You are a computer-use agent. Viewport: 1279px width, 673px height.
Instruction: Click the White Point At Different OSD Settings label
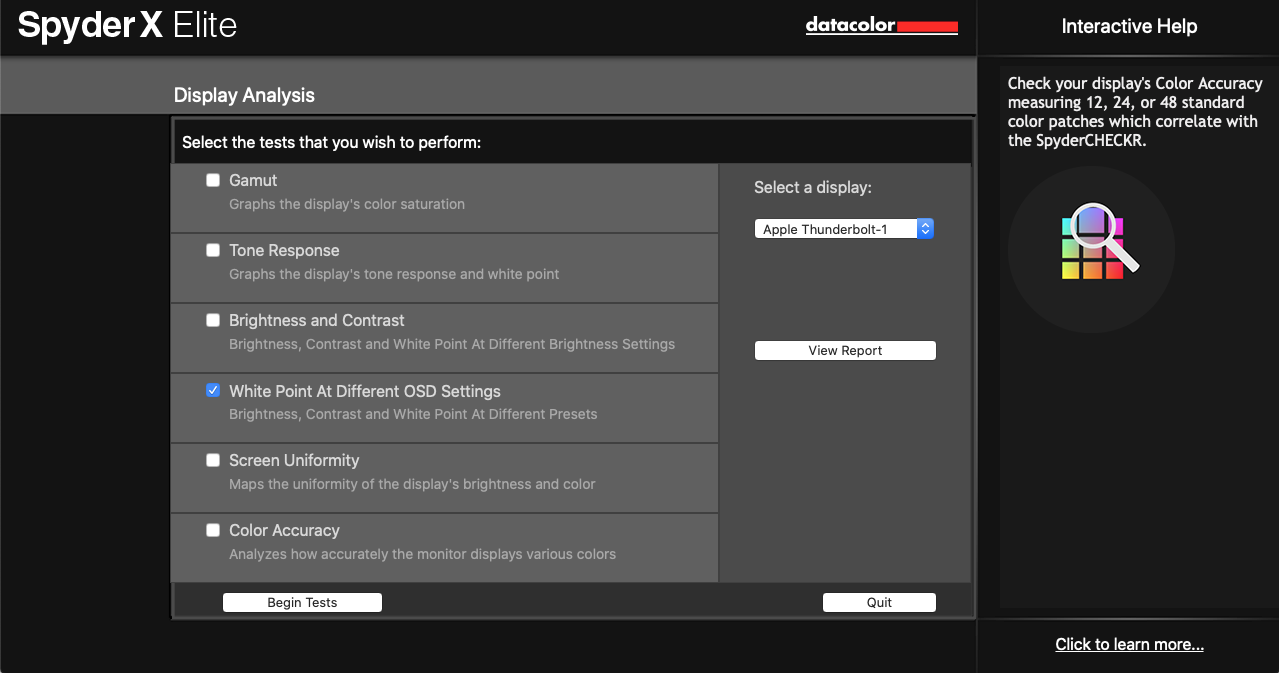365,391
